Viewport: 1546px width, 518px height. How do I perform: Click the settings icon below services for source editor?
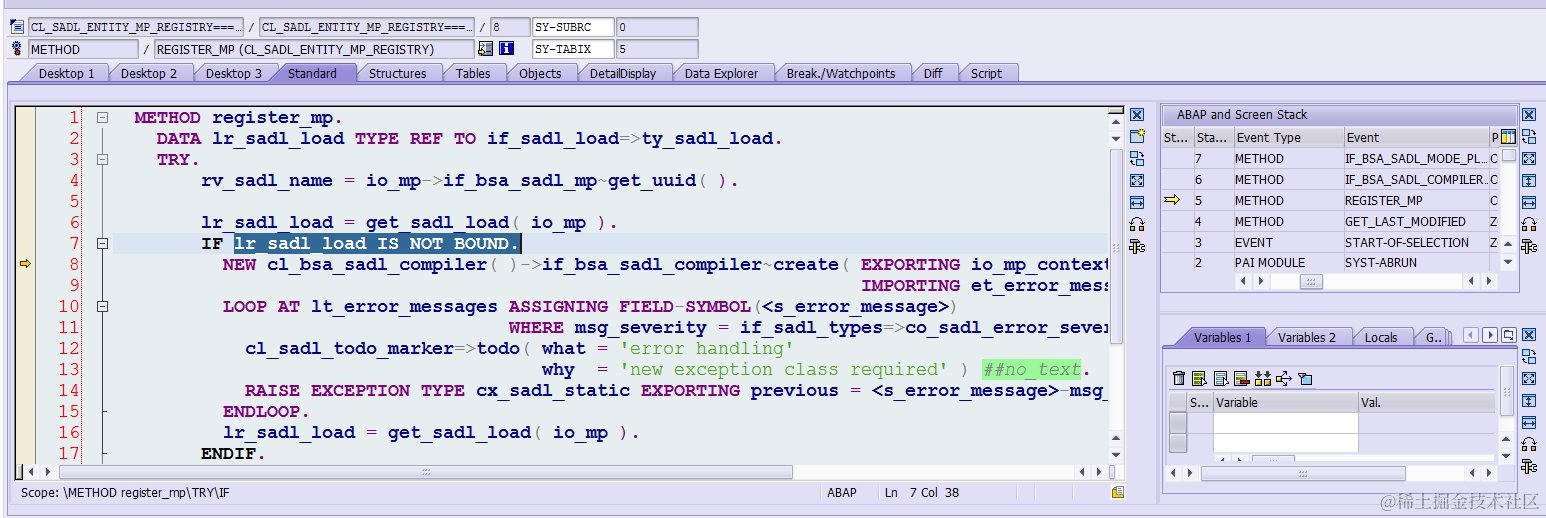(x=1137, y=246)
